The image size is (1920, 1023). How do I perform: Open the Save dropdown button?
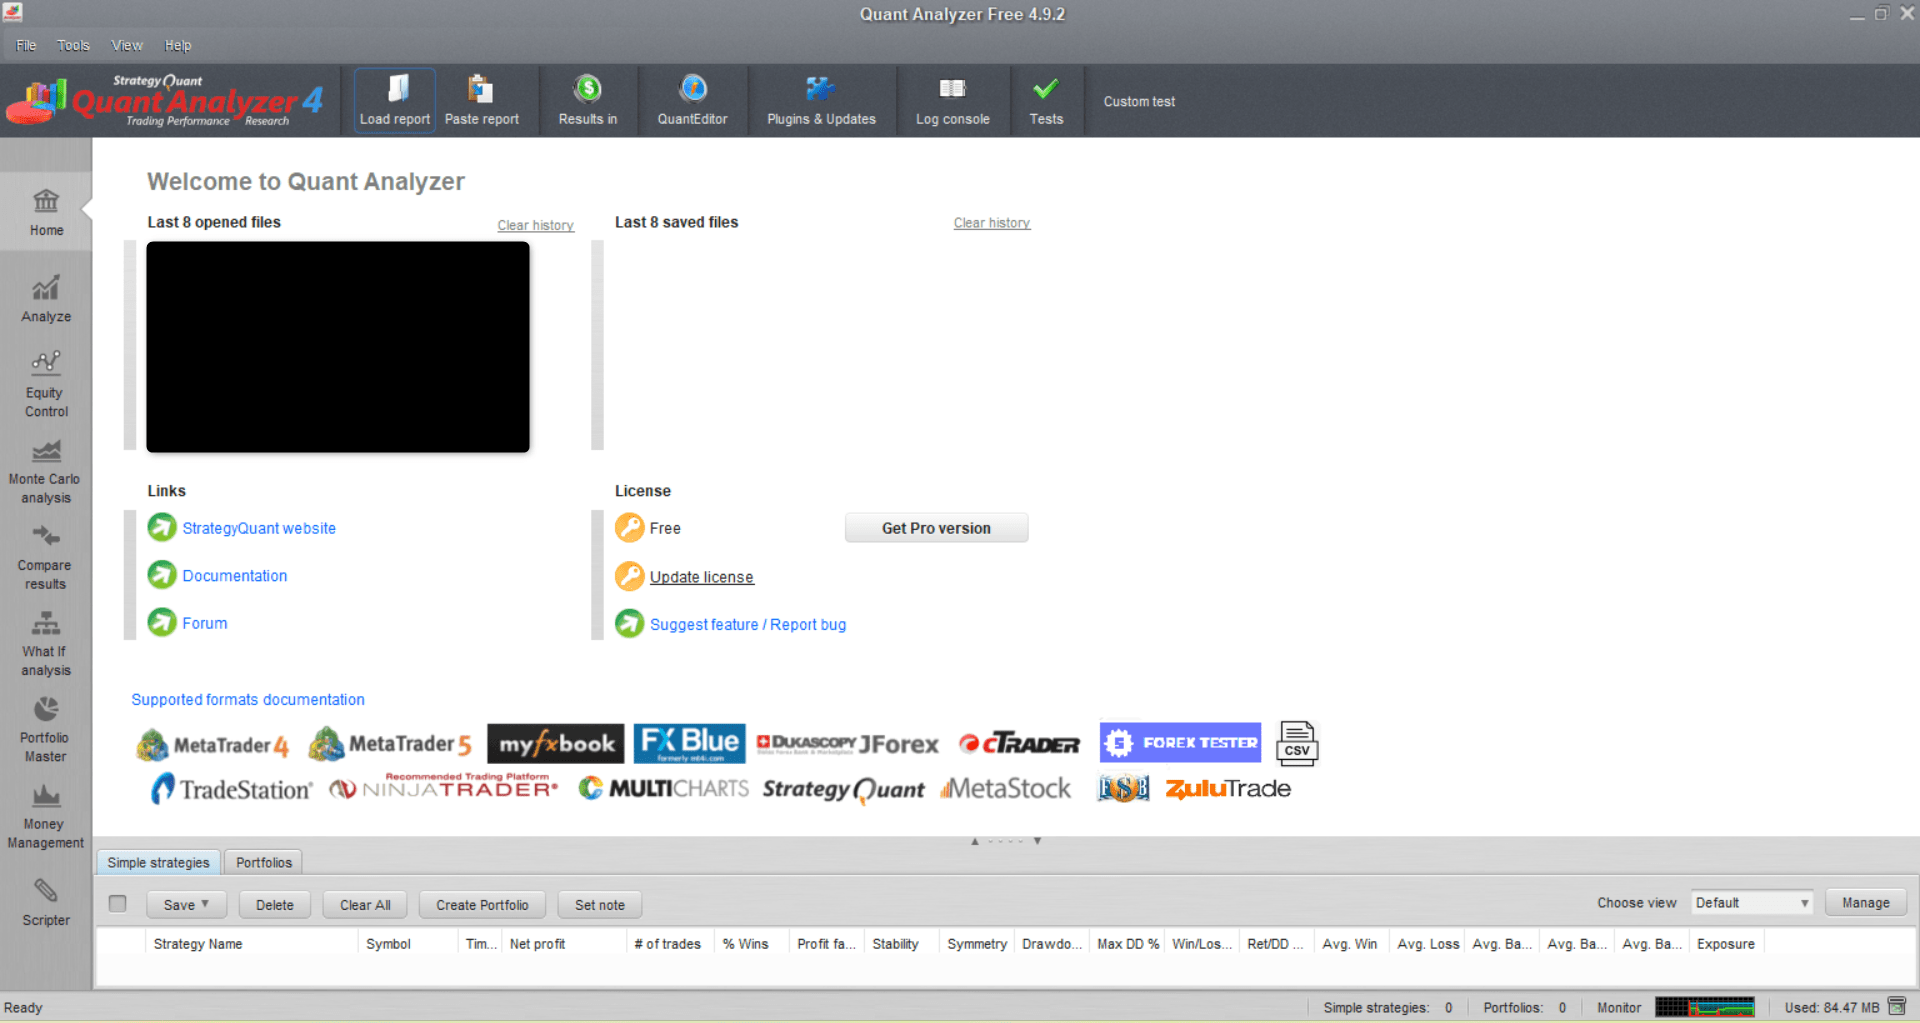186,905
